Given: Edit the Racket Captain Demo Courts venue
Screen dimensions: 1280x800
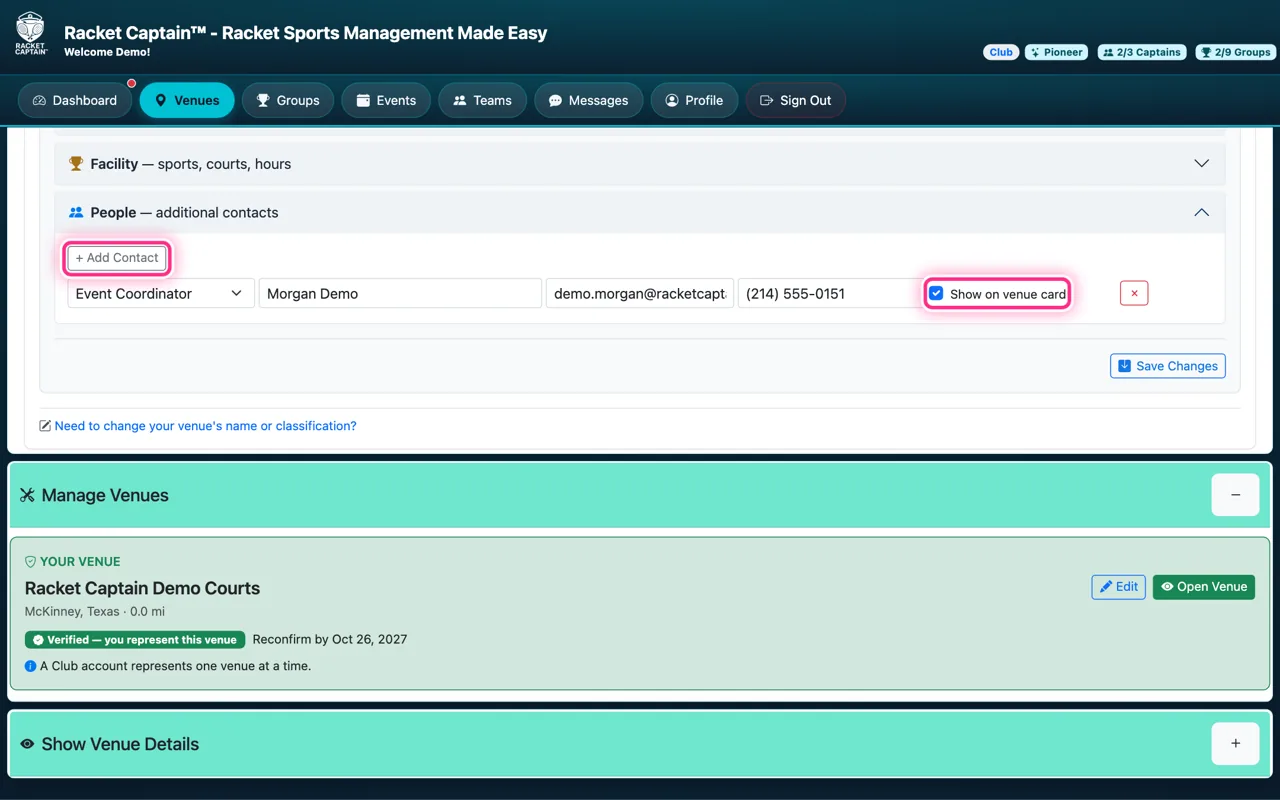Looking at the screenshot, I should [x=1118, y=587].
